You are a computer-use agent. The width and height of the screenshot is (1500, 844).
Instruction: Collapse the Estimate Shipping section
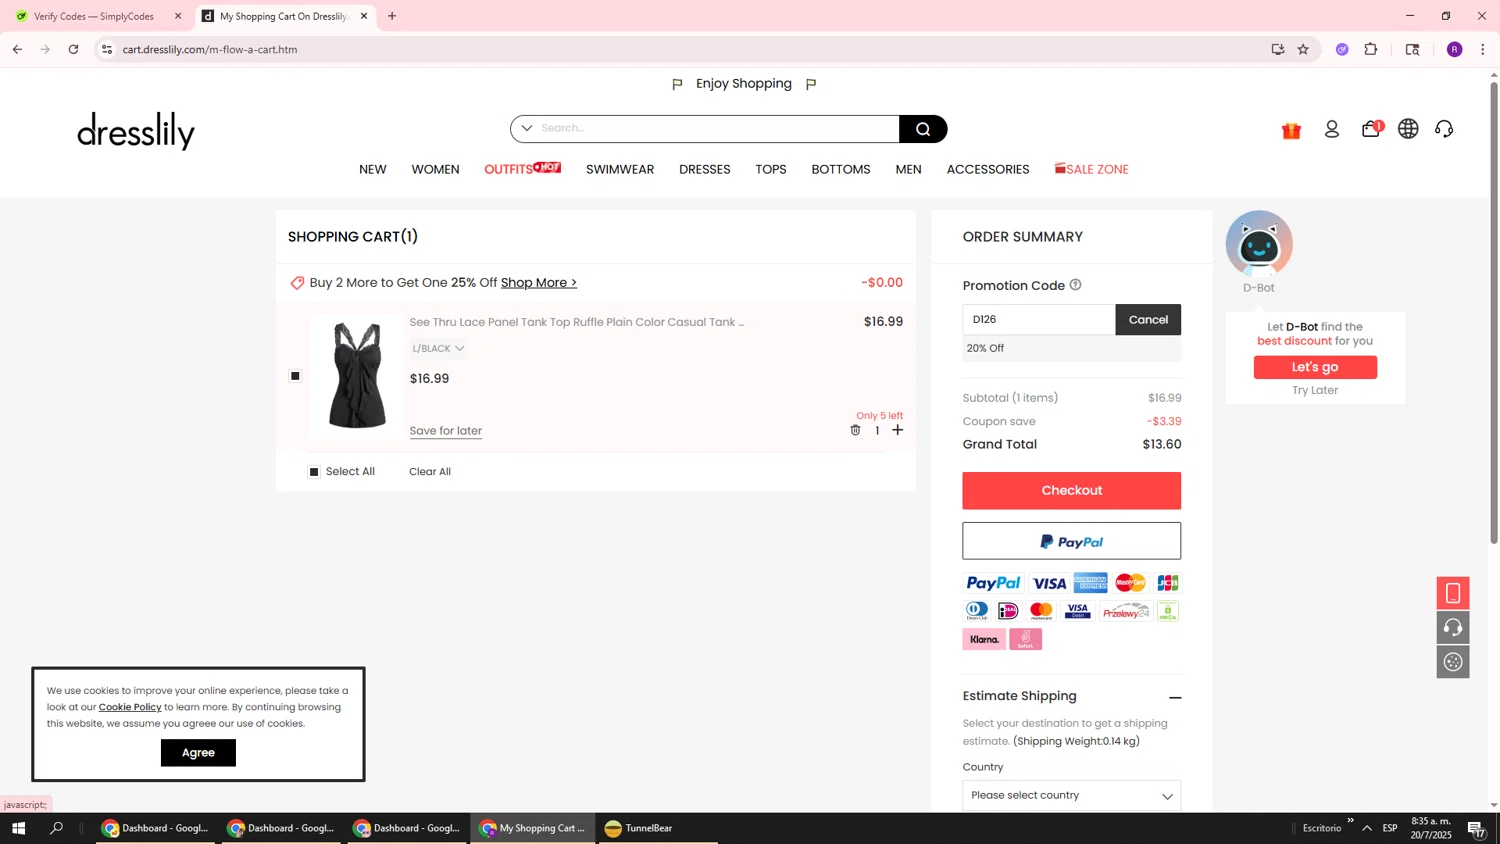coord(1175,697)
